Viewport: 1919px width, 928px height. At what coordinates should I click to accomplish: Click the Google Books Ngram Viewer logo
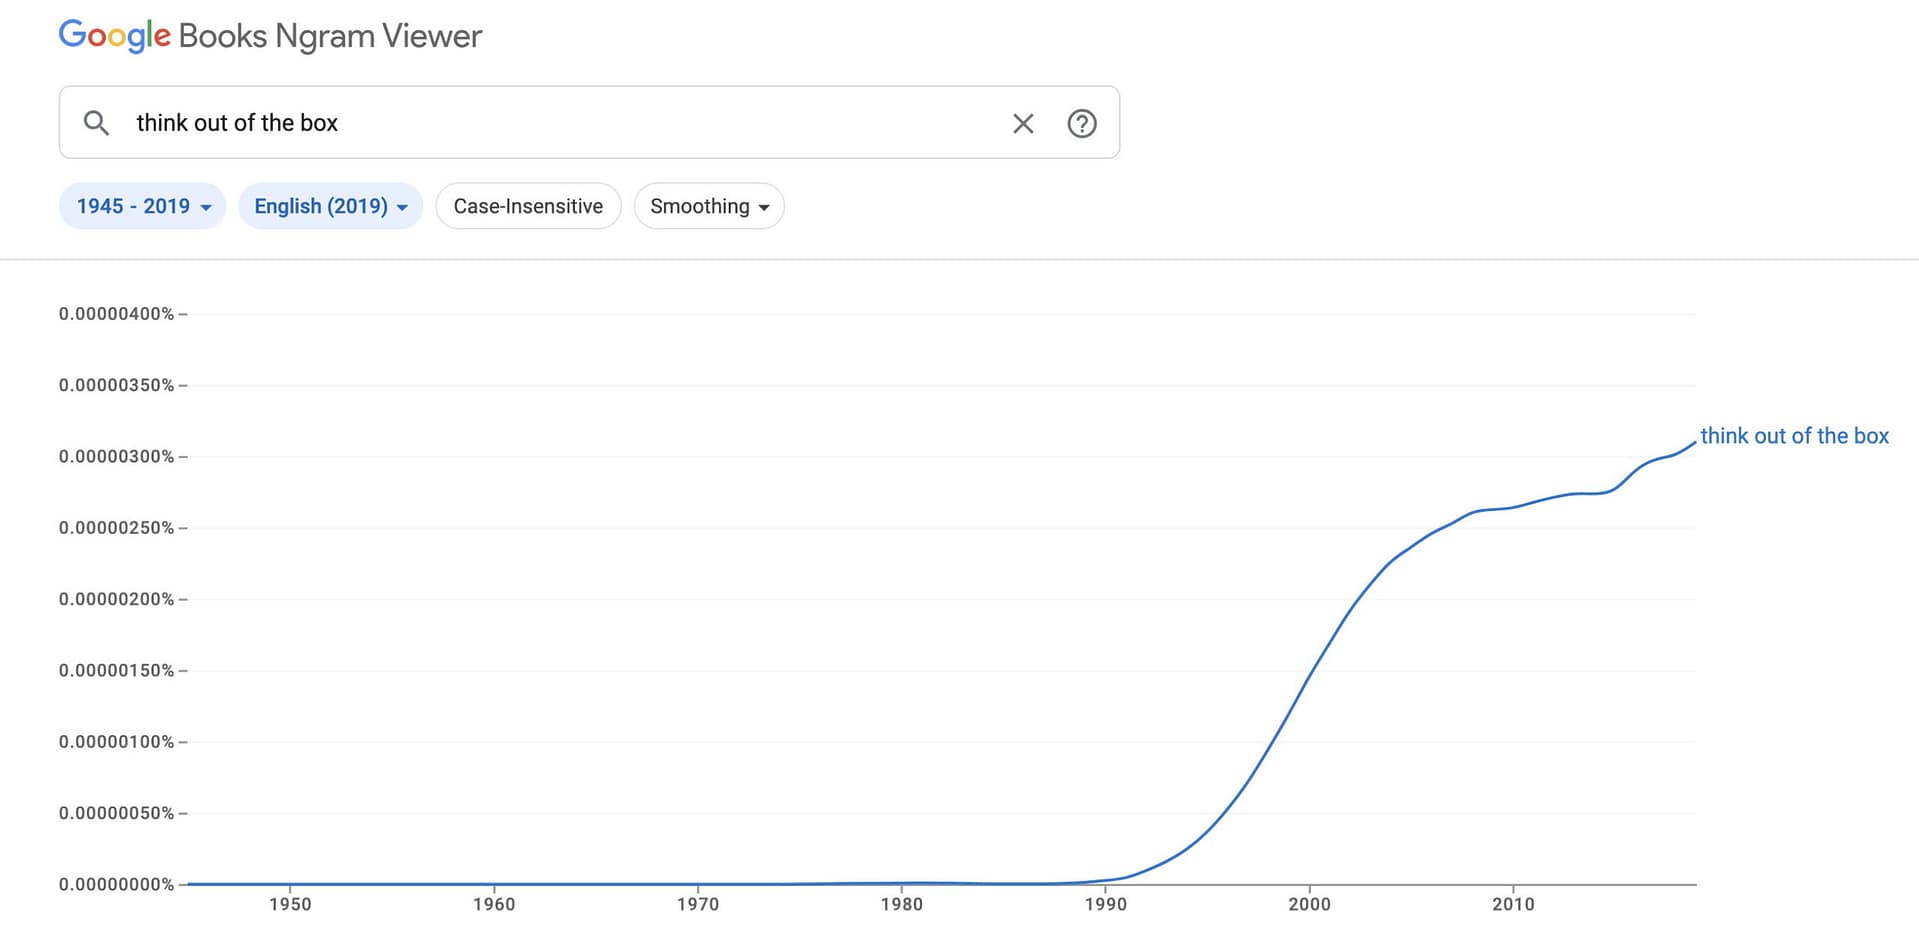[x=270, y=36]
